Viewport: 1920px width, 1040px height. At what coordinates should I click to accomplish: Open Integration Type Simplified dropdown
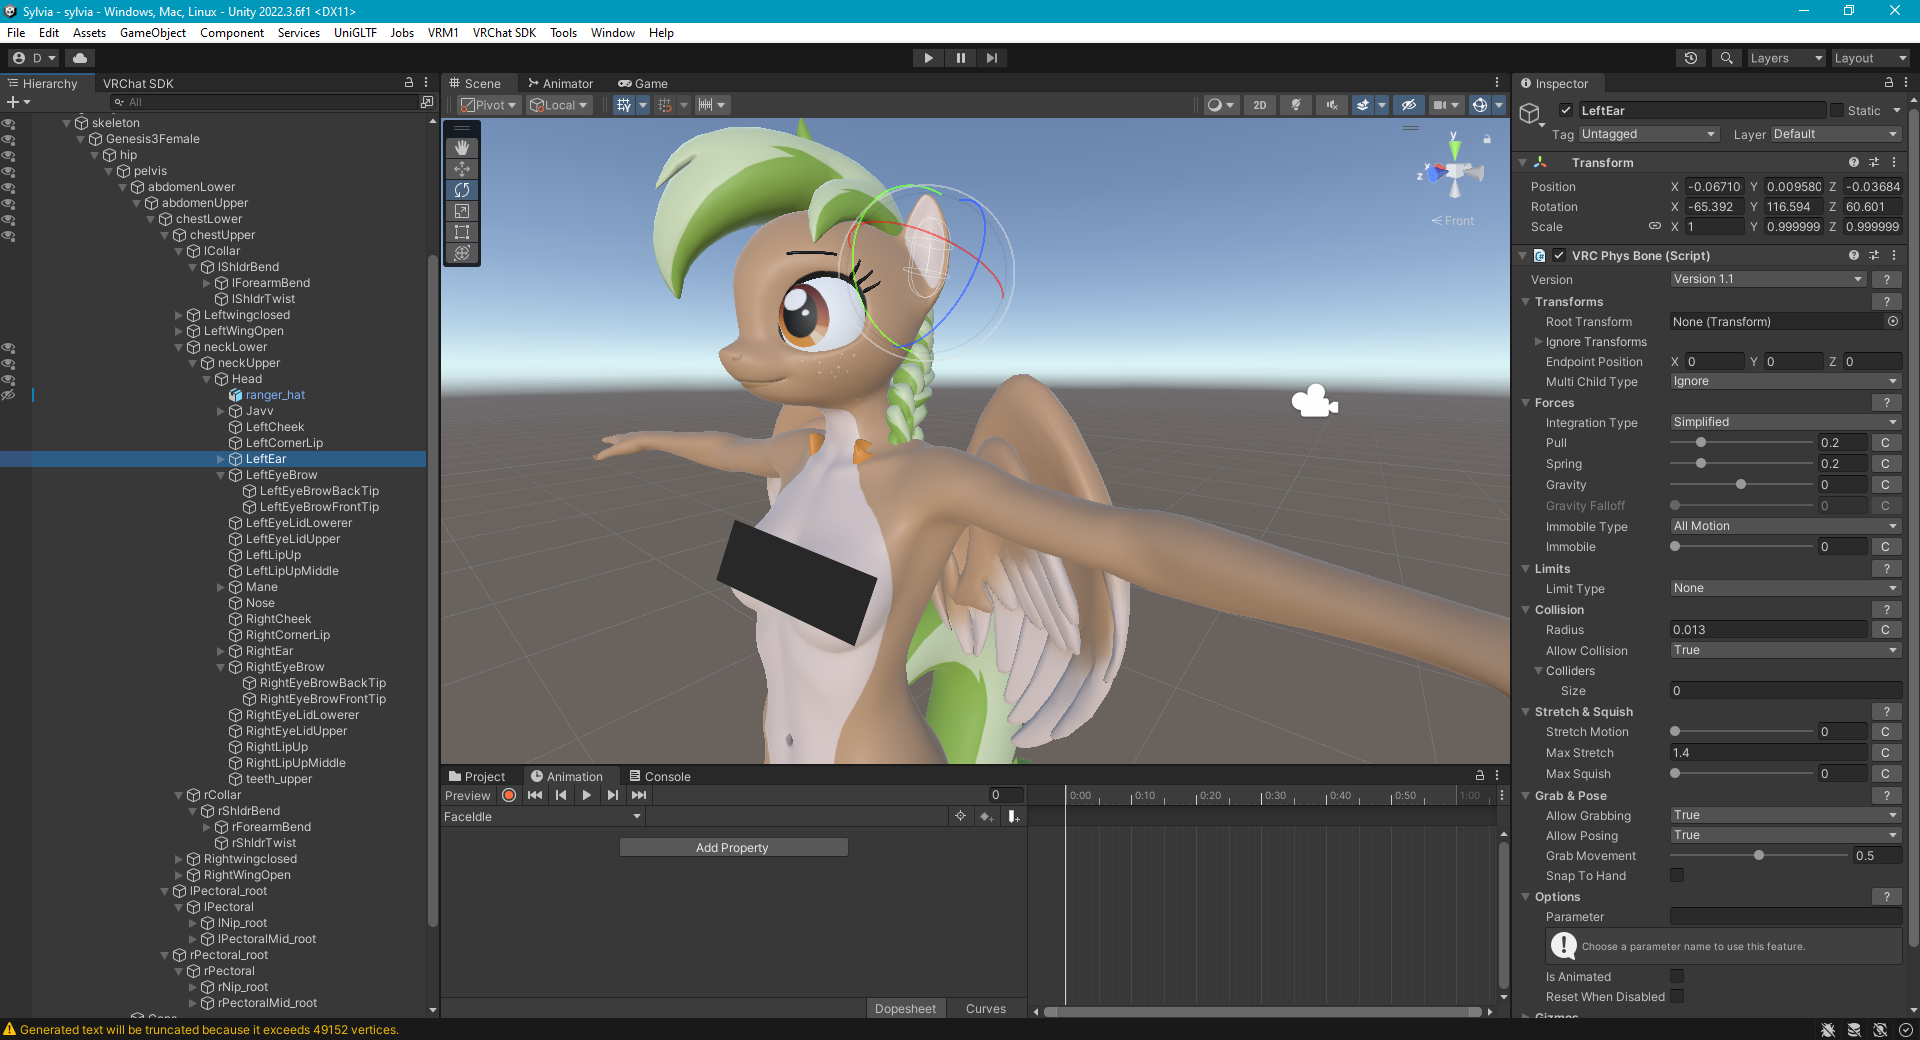(1786, 422)
